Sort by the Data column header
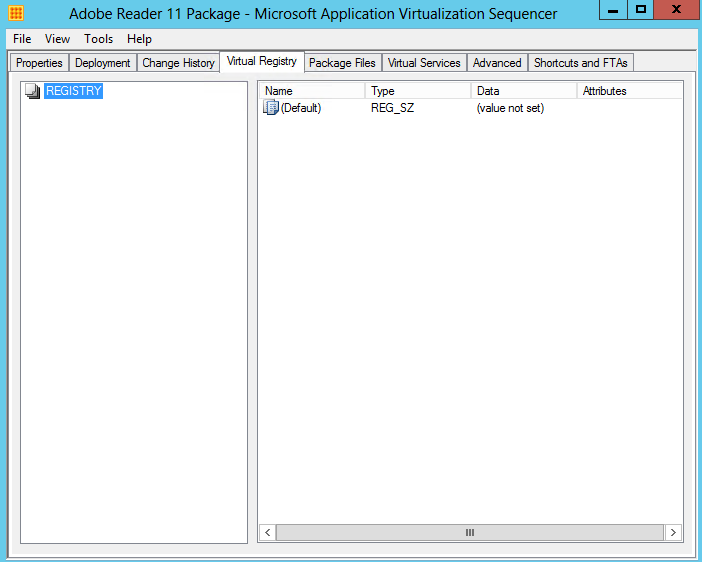This screenshot has height=562, width=702. coord(524,91)
